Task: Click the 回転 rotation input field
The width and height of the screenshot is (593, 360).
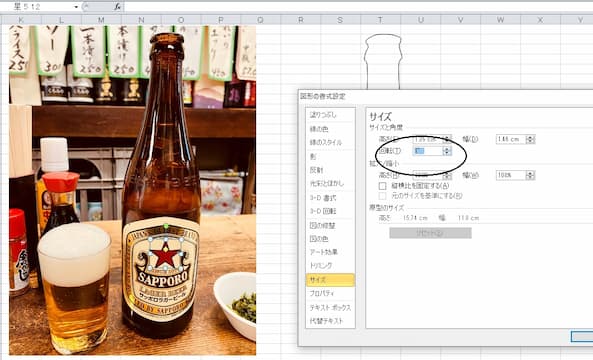Action: click(x=428, y=151)
